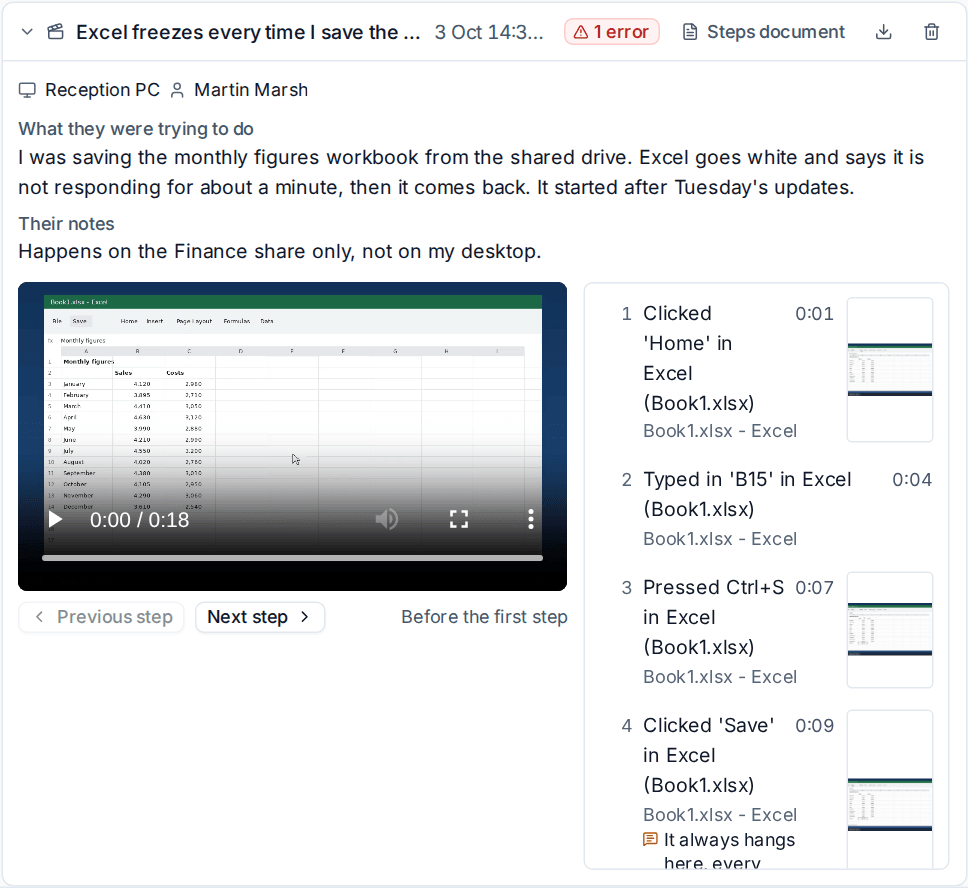Screen dimensions: 968x888
Task: Click the '0:04' timestamp of step 2
Action: pos(912,480)
